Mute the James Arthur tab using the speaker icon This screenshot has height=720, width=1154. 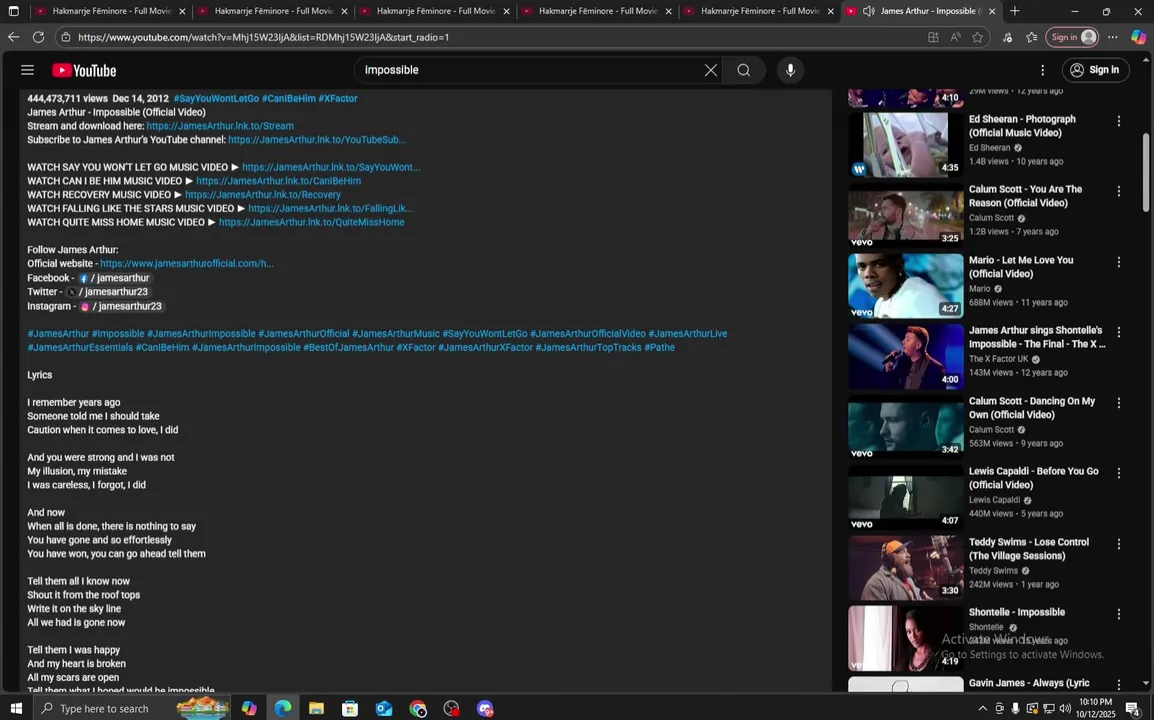(x=868, y=11)
